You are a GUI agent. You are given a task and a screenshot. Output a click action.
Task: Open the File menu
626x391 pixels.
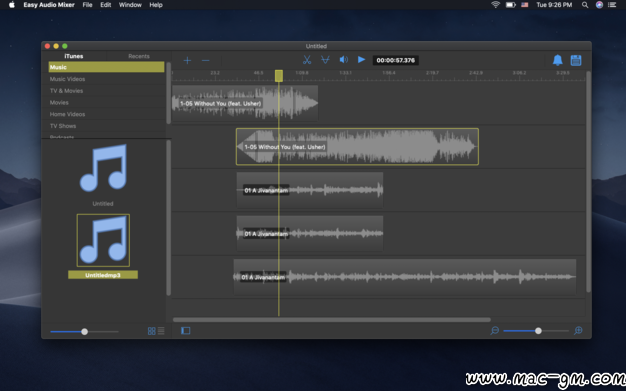(87, 5)
